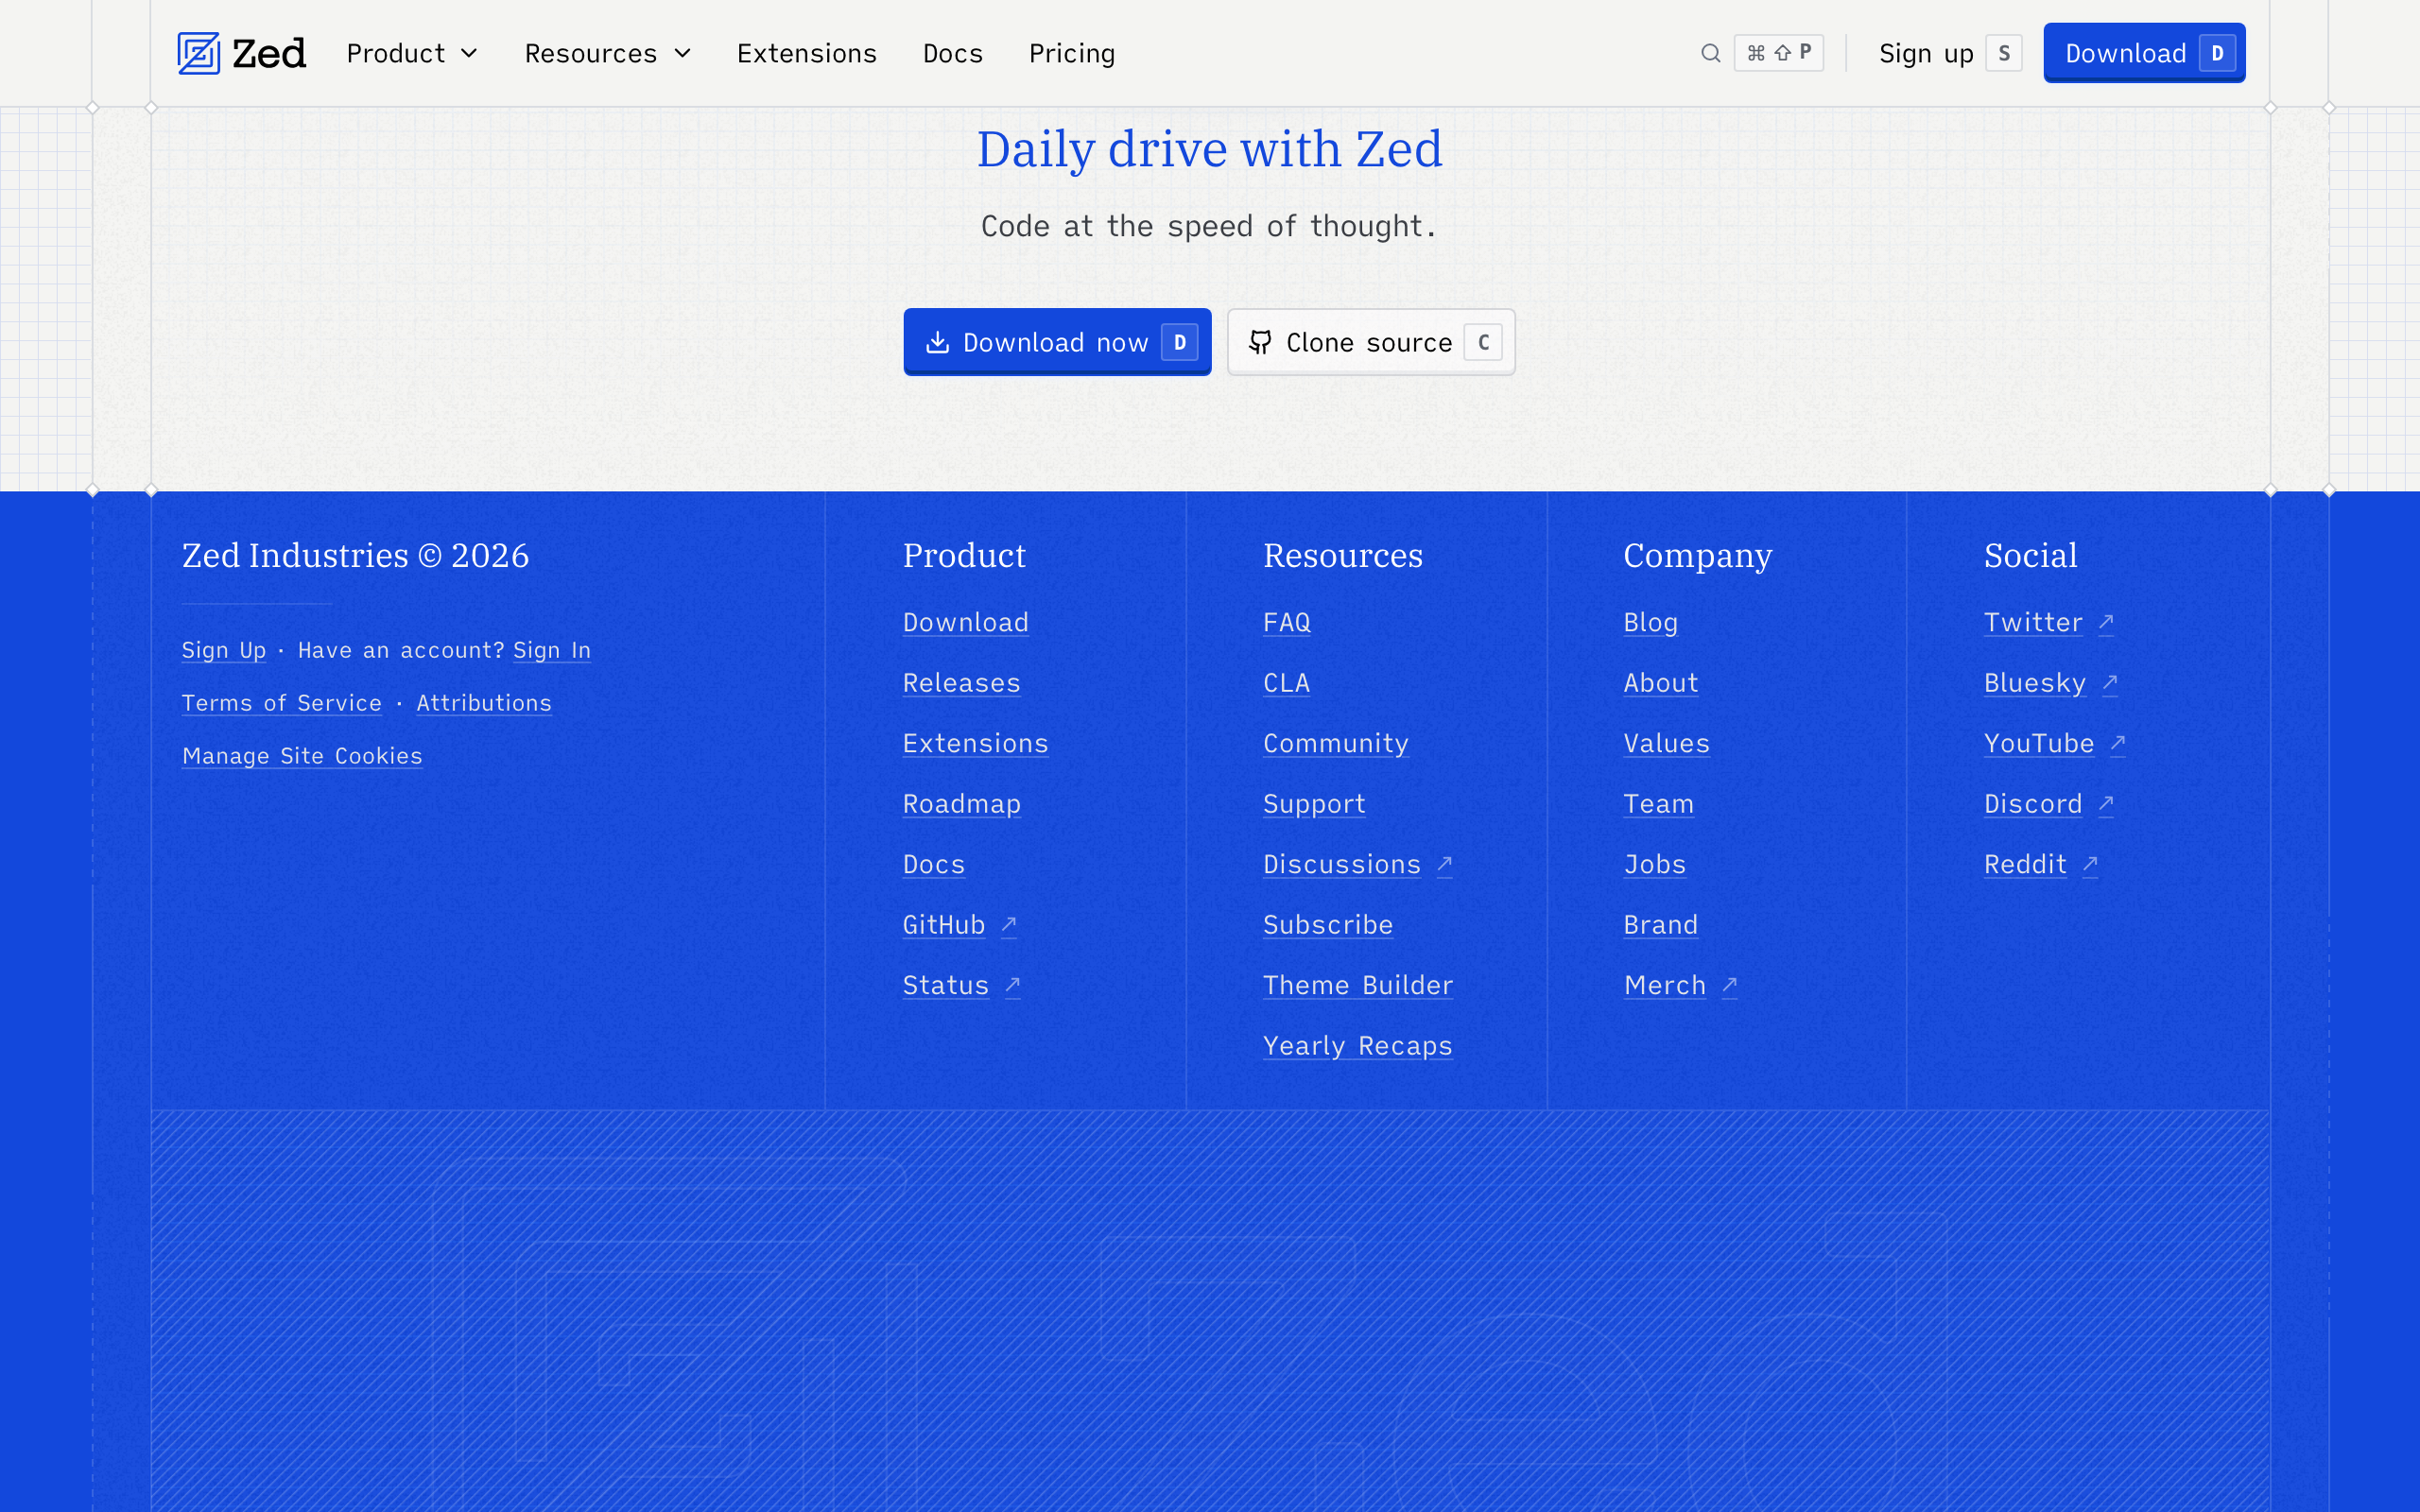Click external arrow icon beside Status
The image size is (2420, 1512).
(1012, 985)
